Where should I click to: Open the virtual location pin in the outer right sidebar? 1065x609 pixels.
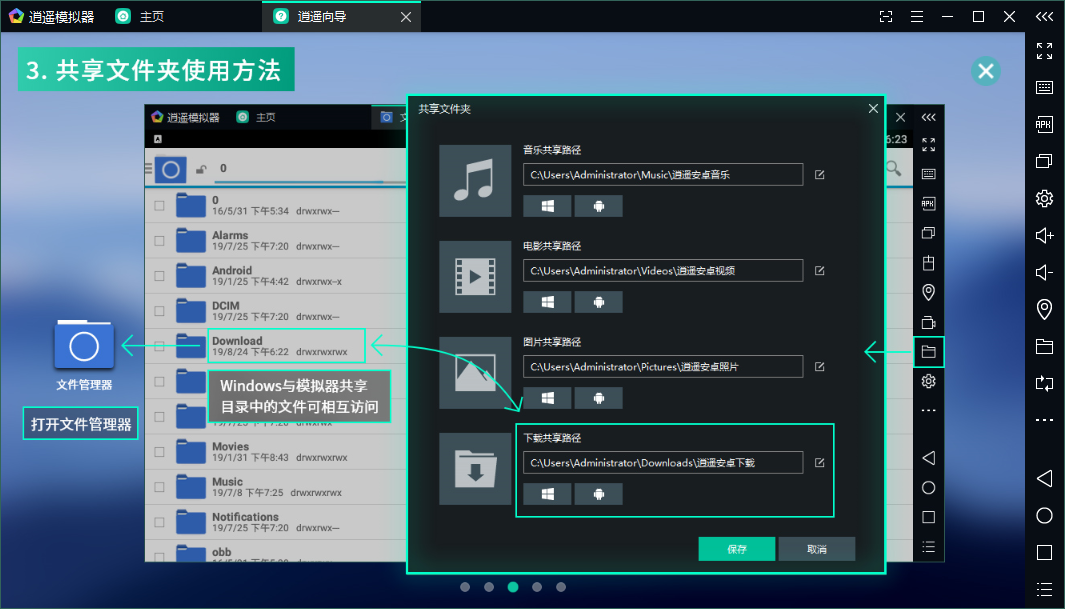coord(1044,310)
